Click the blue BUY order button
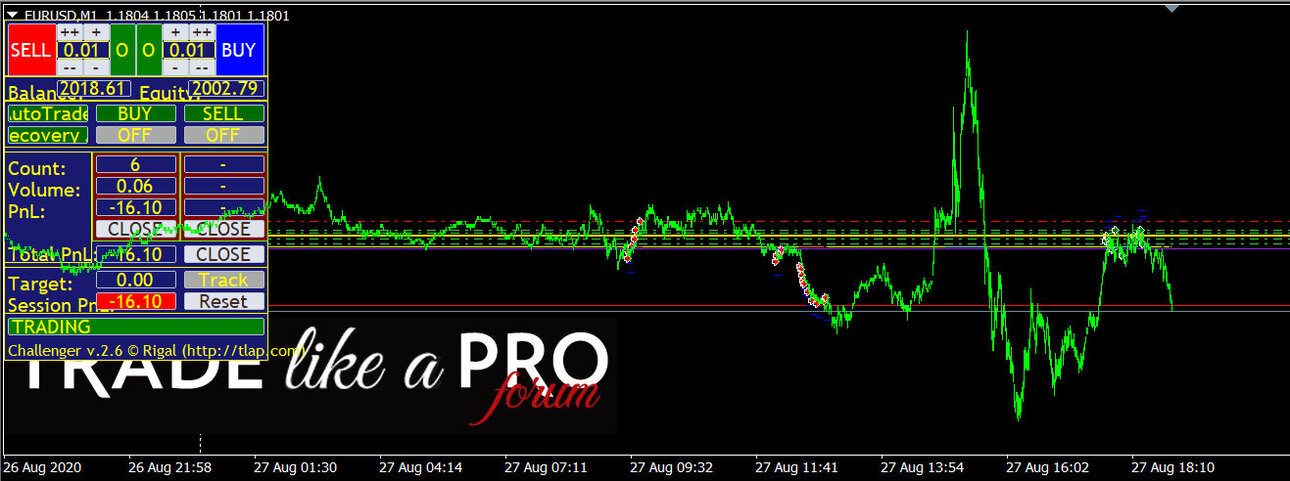Viewport: 1290px width, 481px height. [x=239, y=50]
